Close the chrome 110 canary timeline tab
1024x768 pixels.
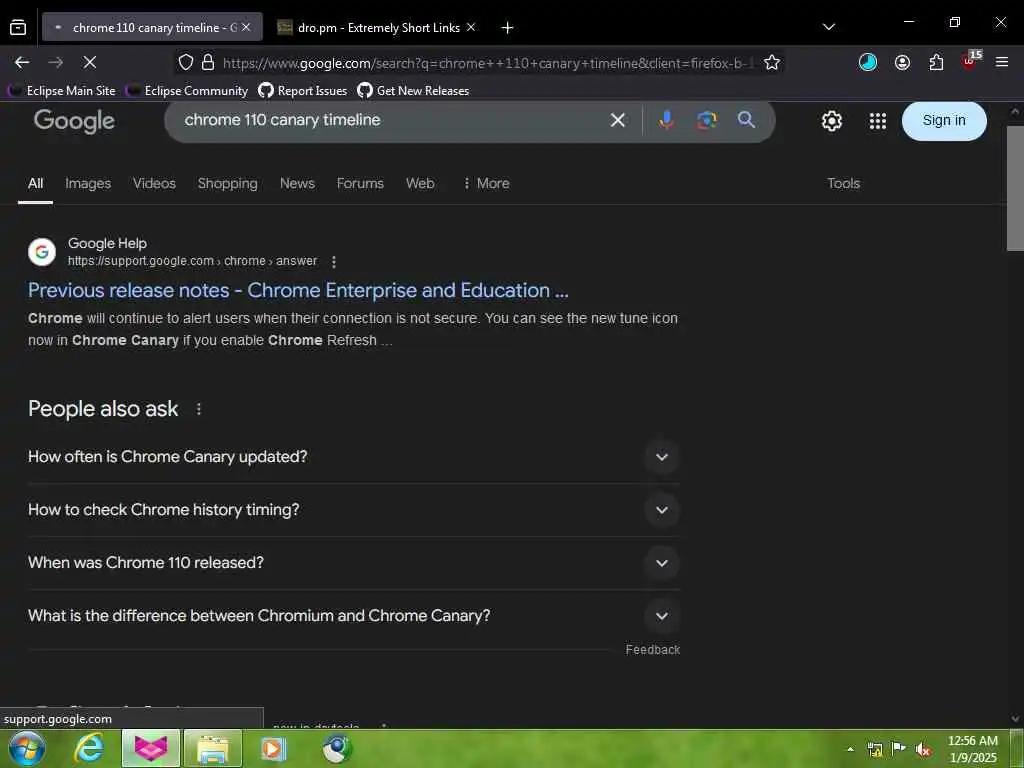(246, 27)
